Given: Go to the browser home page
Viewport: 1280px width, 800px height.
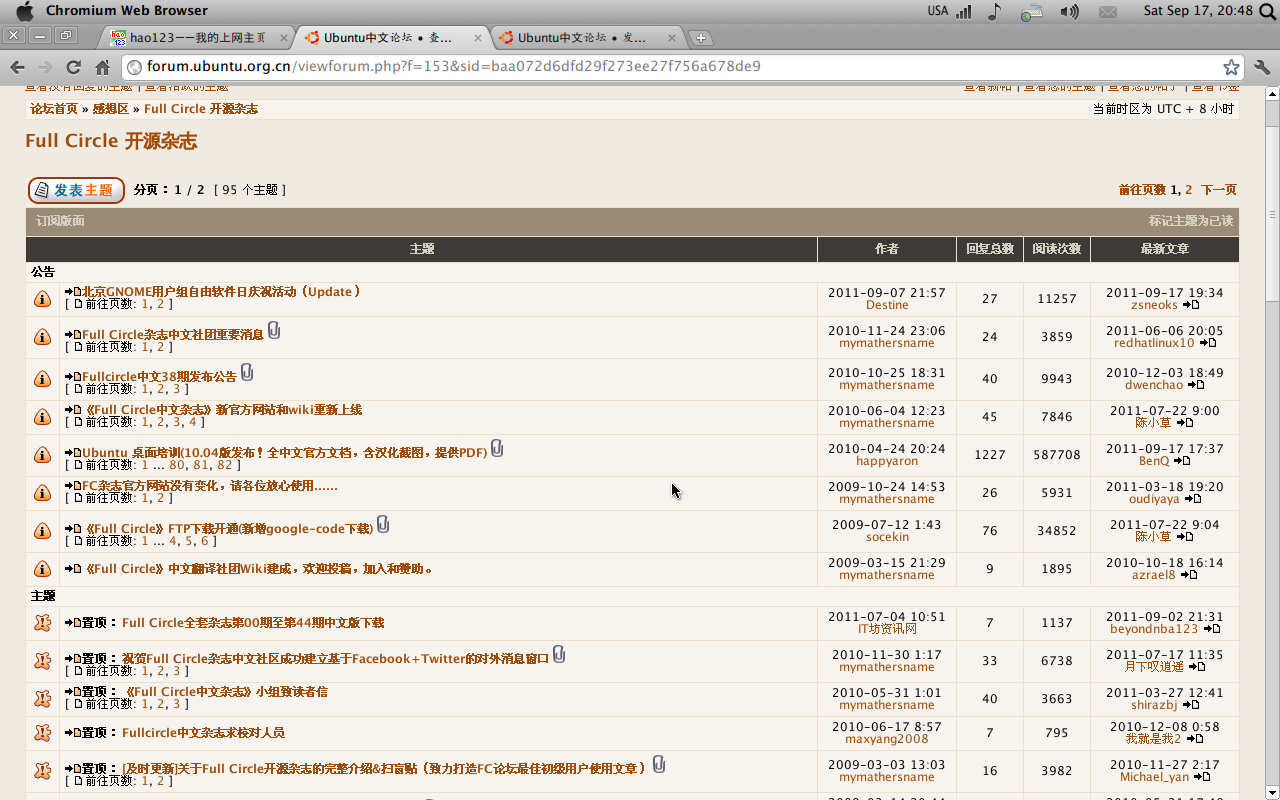Looking at the screenshot, I should pyautogui.click(x=102, y=67).
